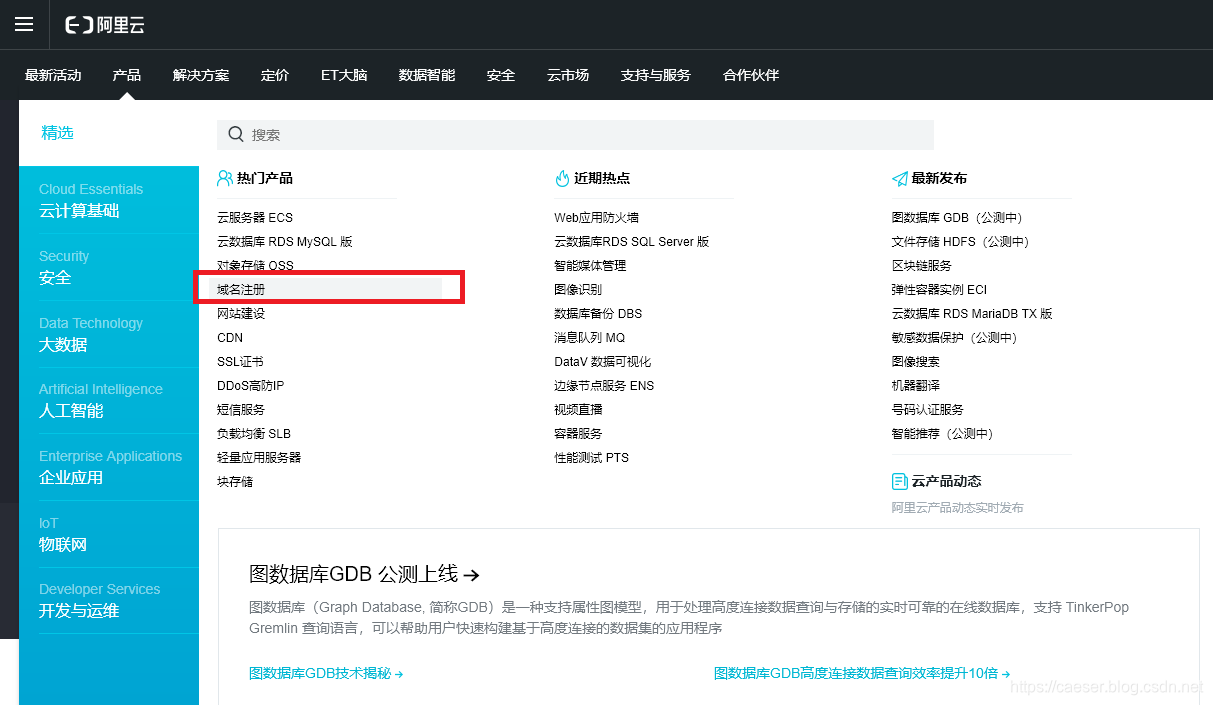Open 弹性容器实例 ECI link

coord(939,289)
